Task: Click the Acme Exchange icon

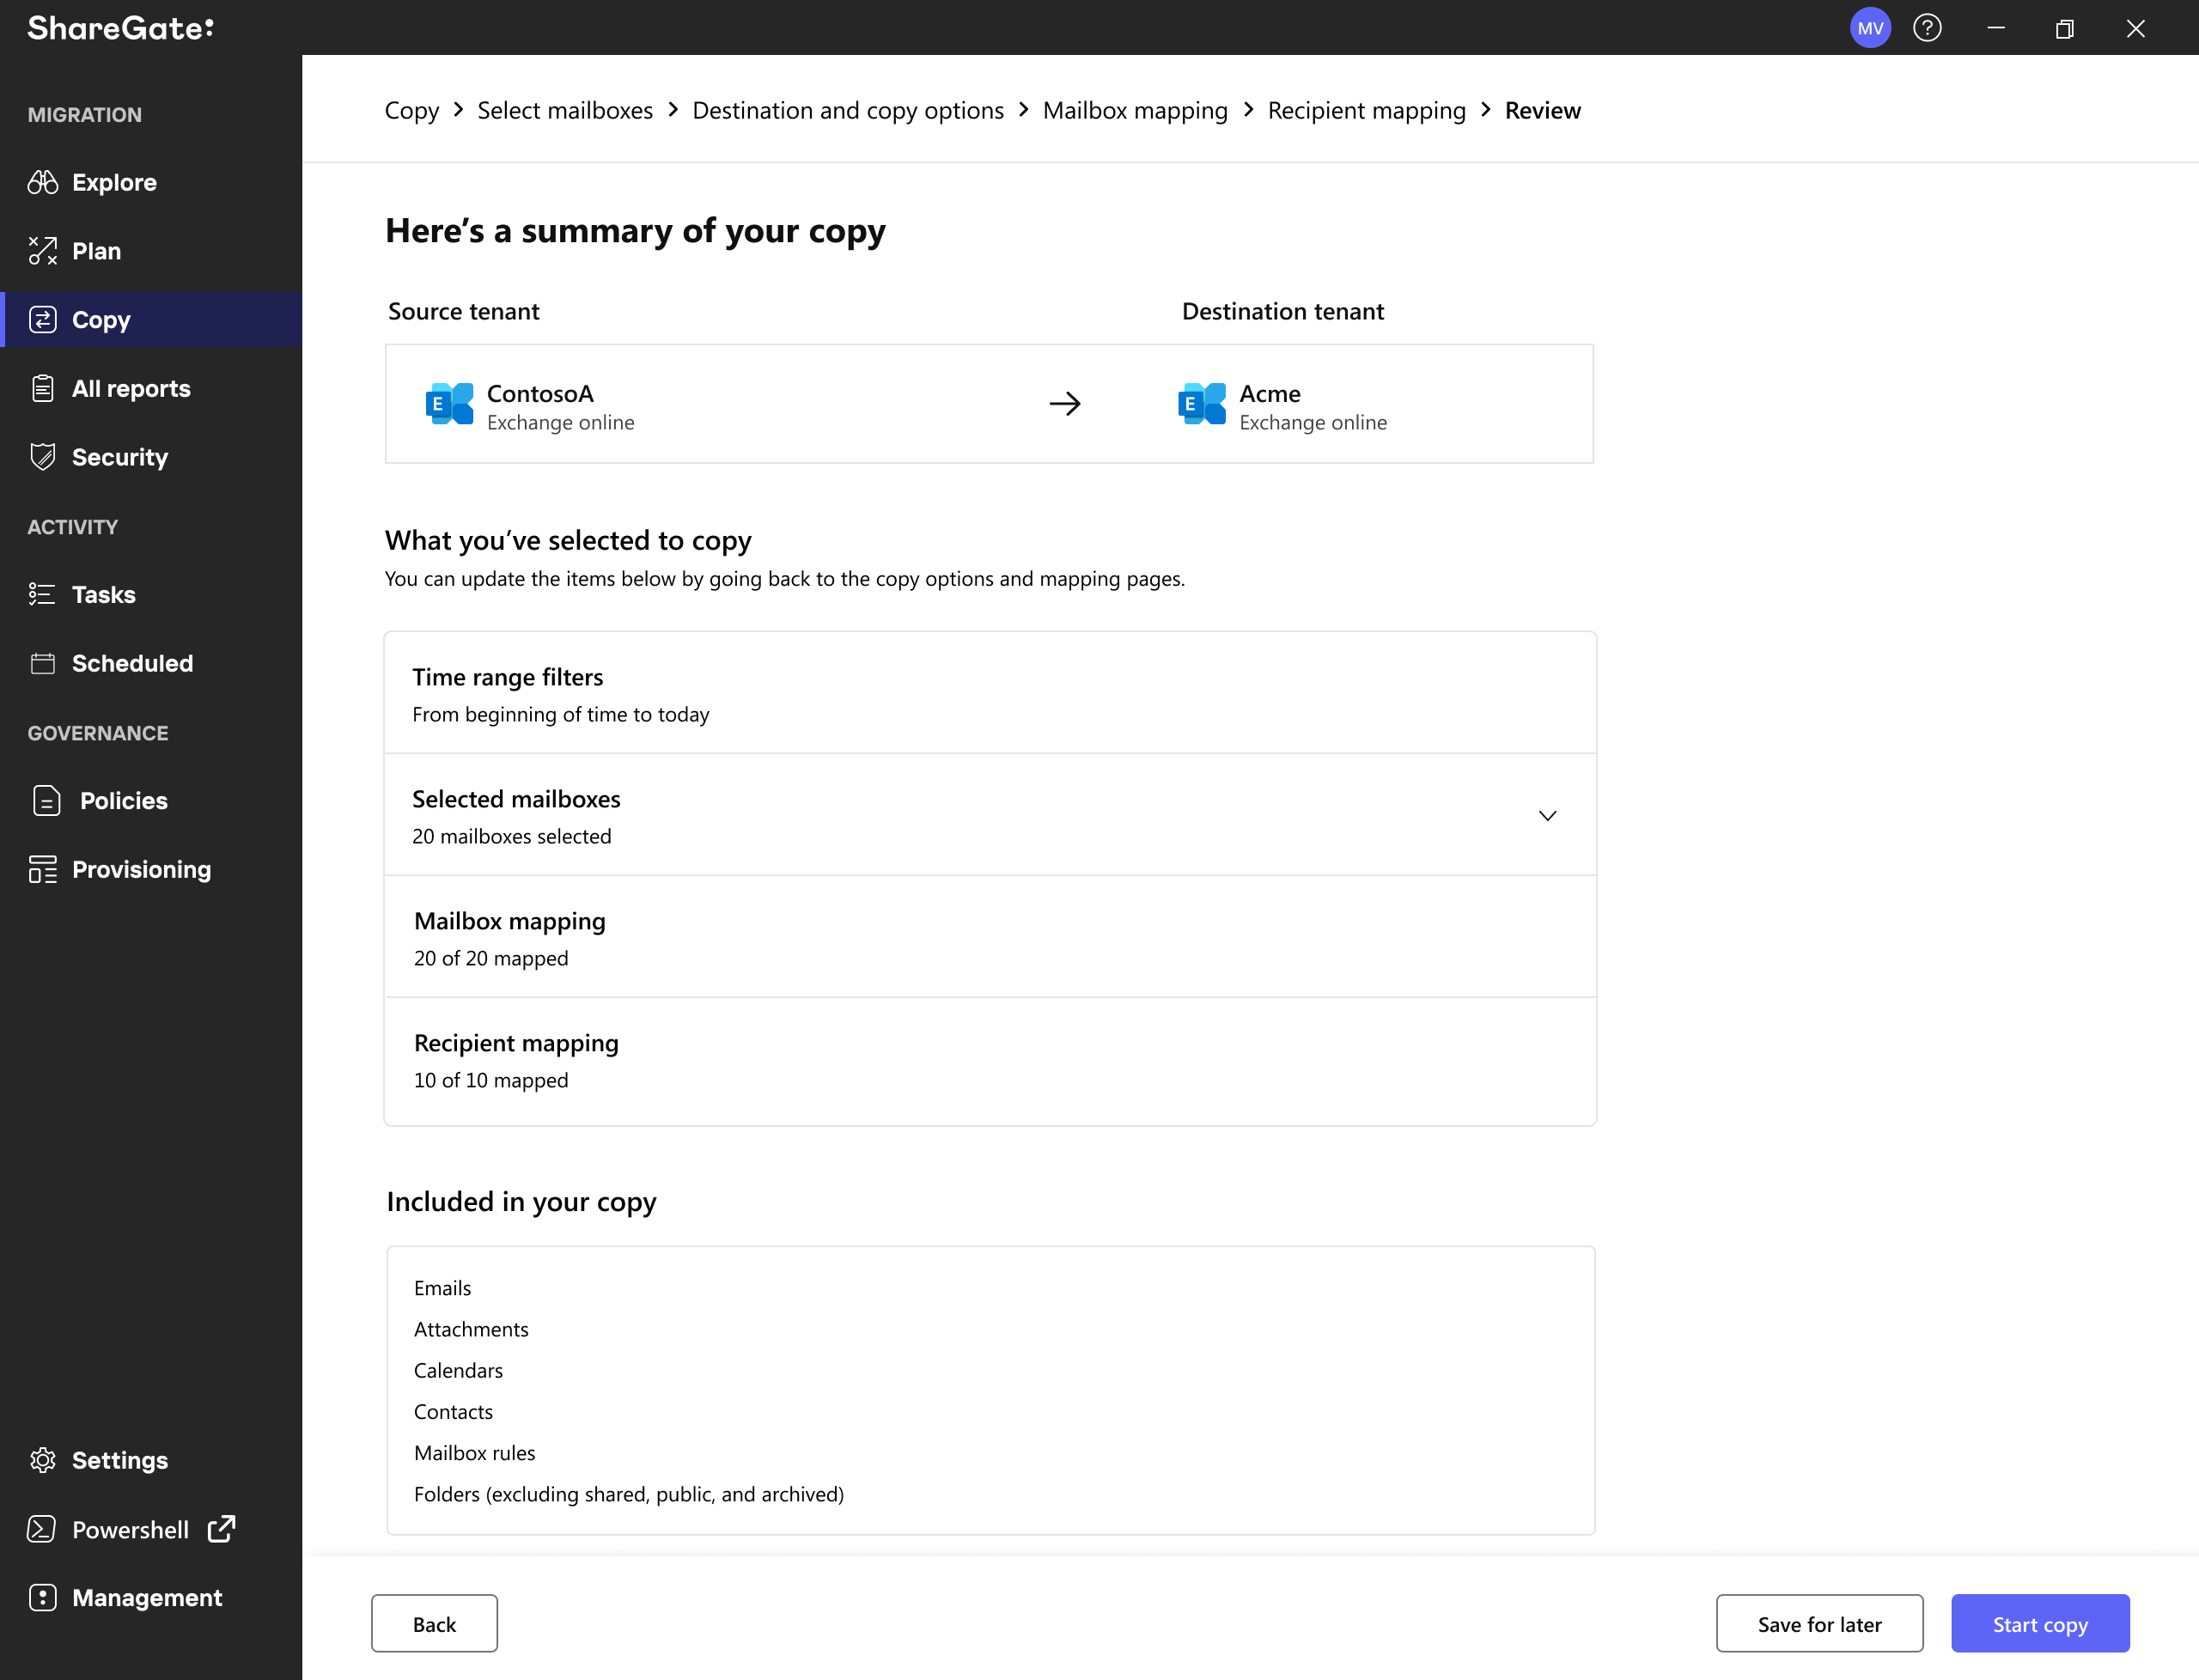Action: click(1201, 404)
